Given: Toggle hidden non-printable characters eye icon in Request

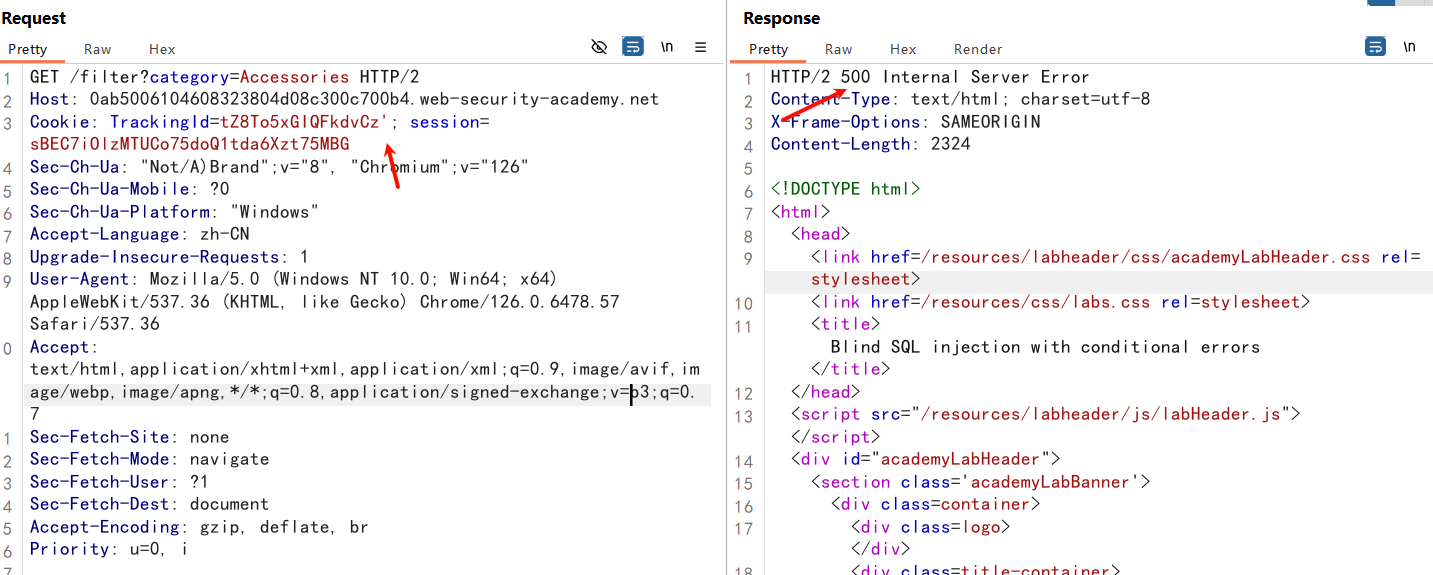Looking at the screenshot, I should [x=599, y=47].
